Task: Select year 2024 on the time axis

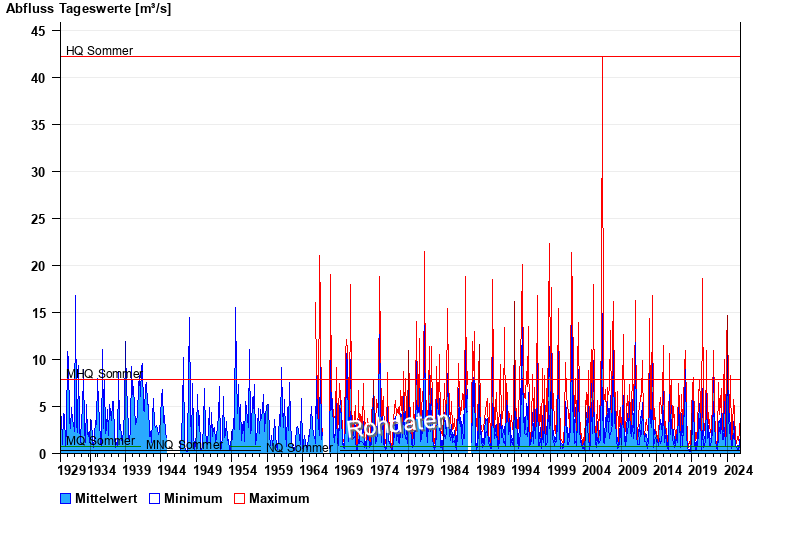Action: coord(738,469)
